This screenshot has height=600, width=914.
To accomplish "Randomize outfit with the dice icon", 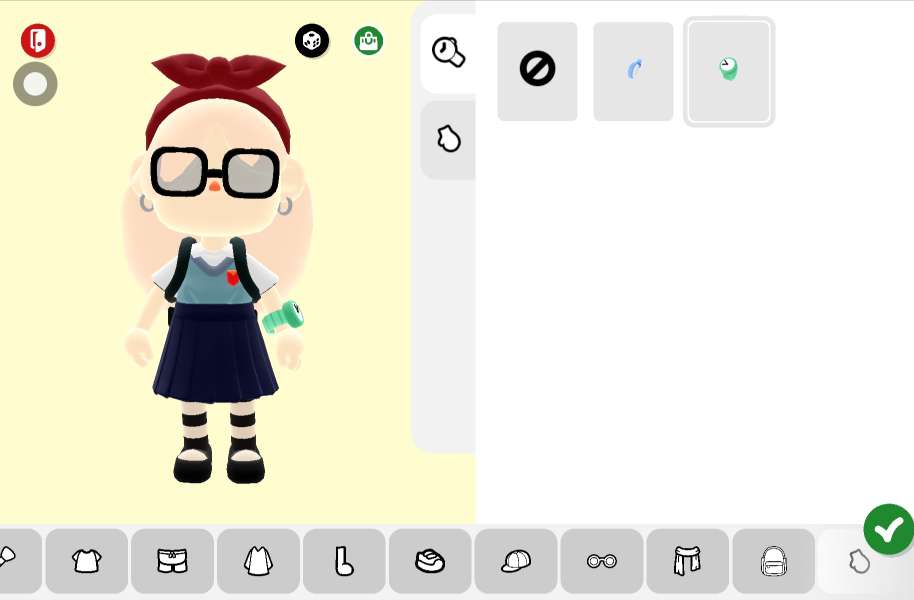I will (x=312, y=41).
